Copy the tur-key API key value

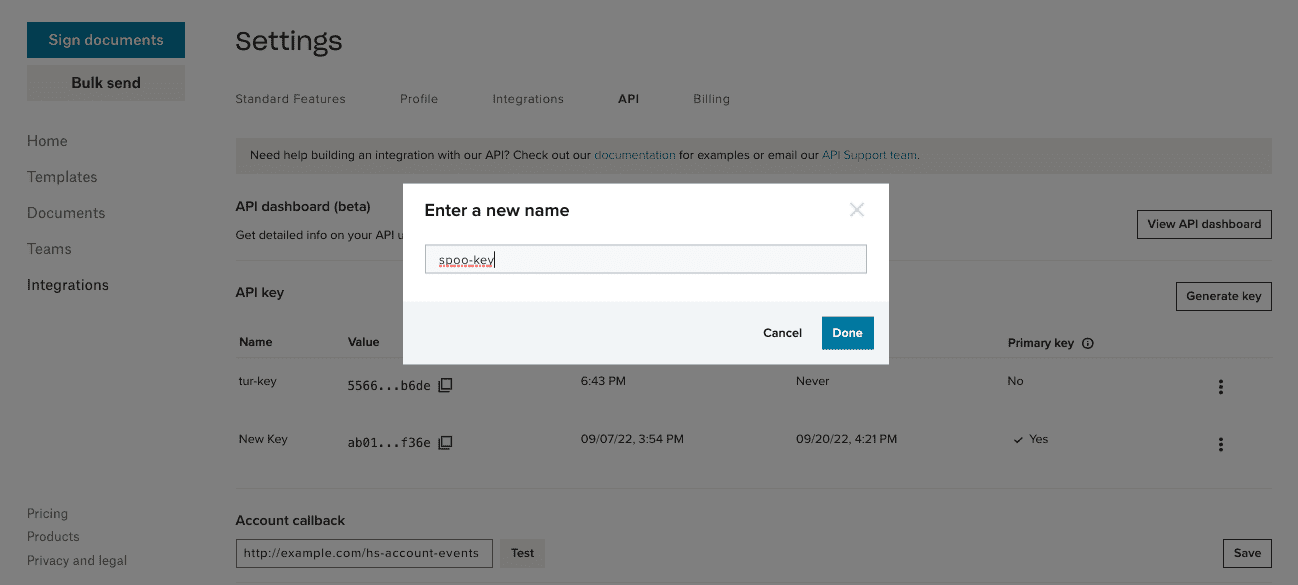[444, 384]
